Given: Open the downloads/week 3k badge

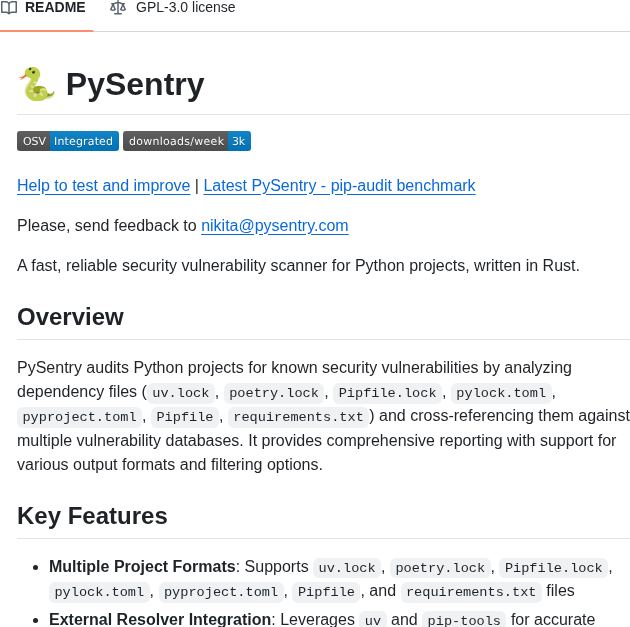Looking at the screenshot, I should 187,141.
